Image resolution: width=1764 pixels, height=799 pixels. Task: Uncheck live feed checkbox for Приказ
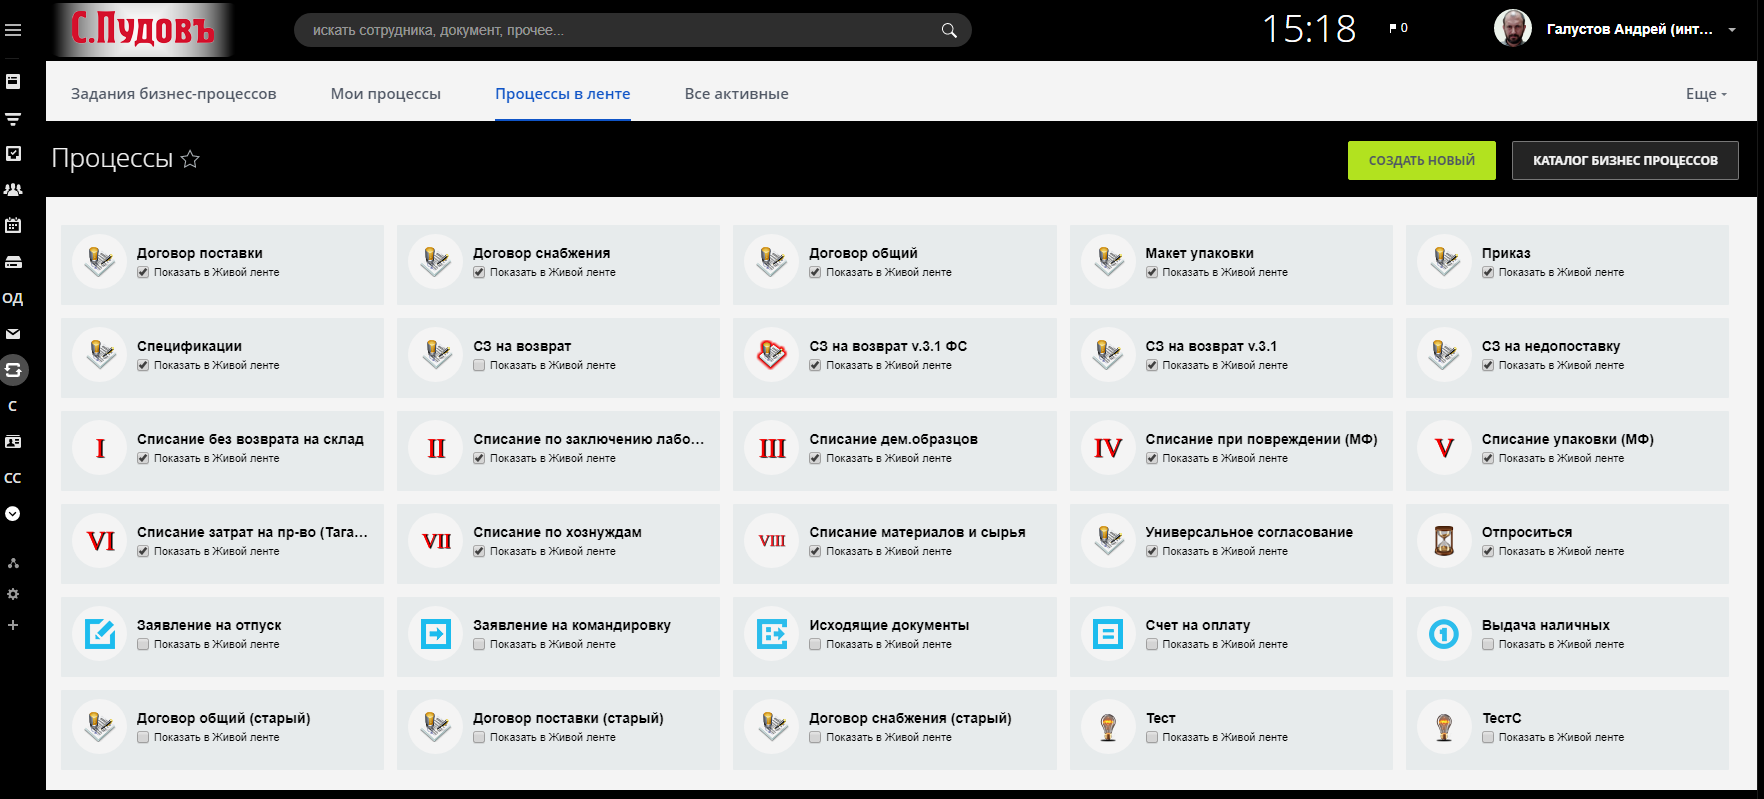1488,272
